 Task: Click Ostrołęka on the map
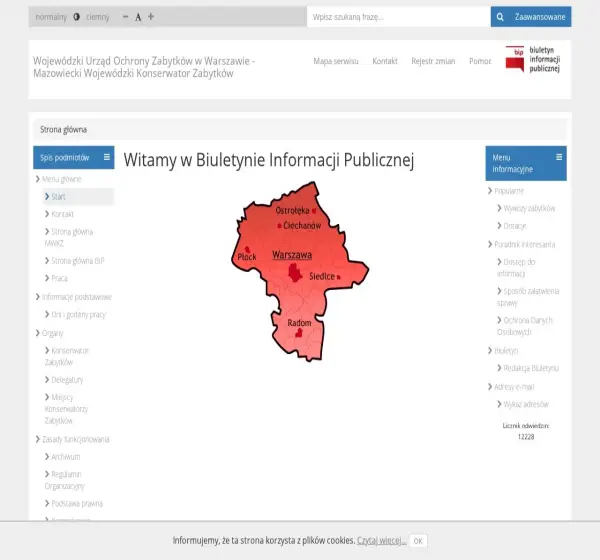coord(292,211)
